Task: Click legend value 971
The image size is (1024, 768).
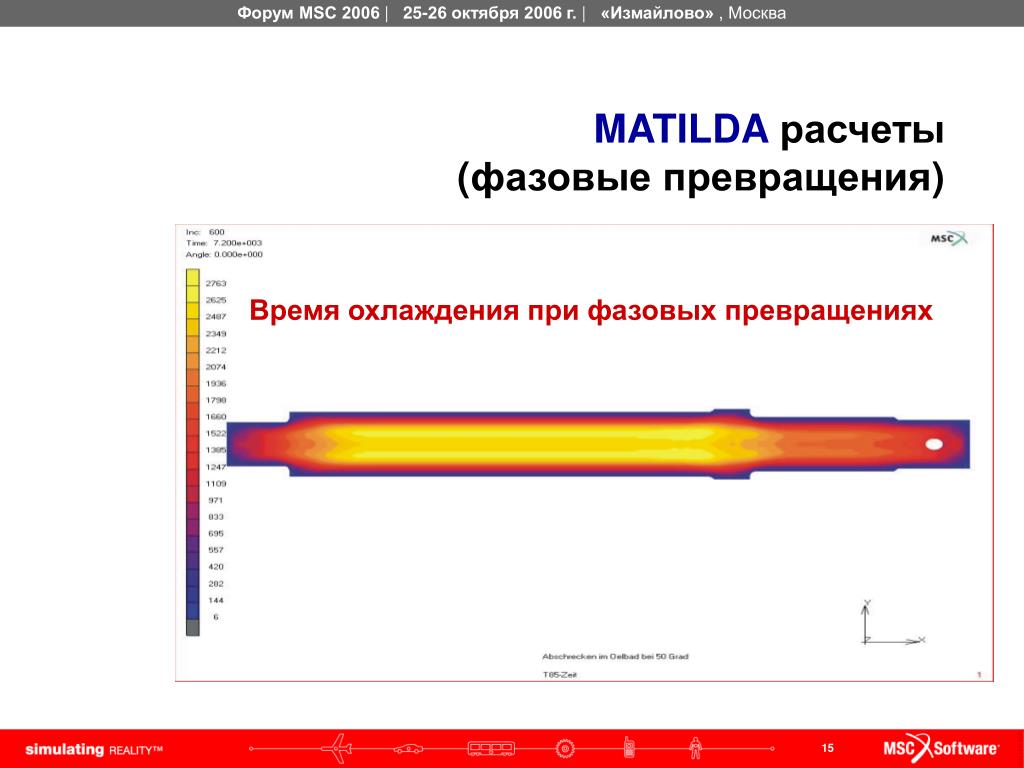Action: tap(216, 500)
